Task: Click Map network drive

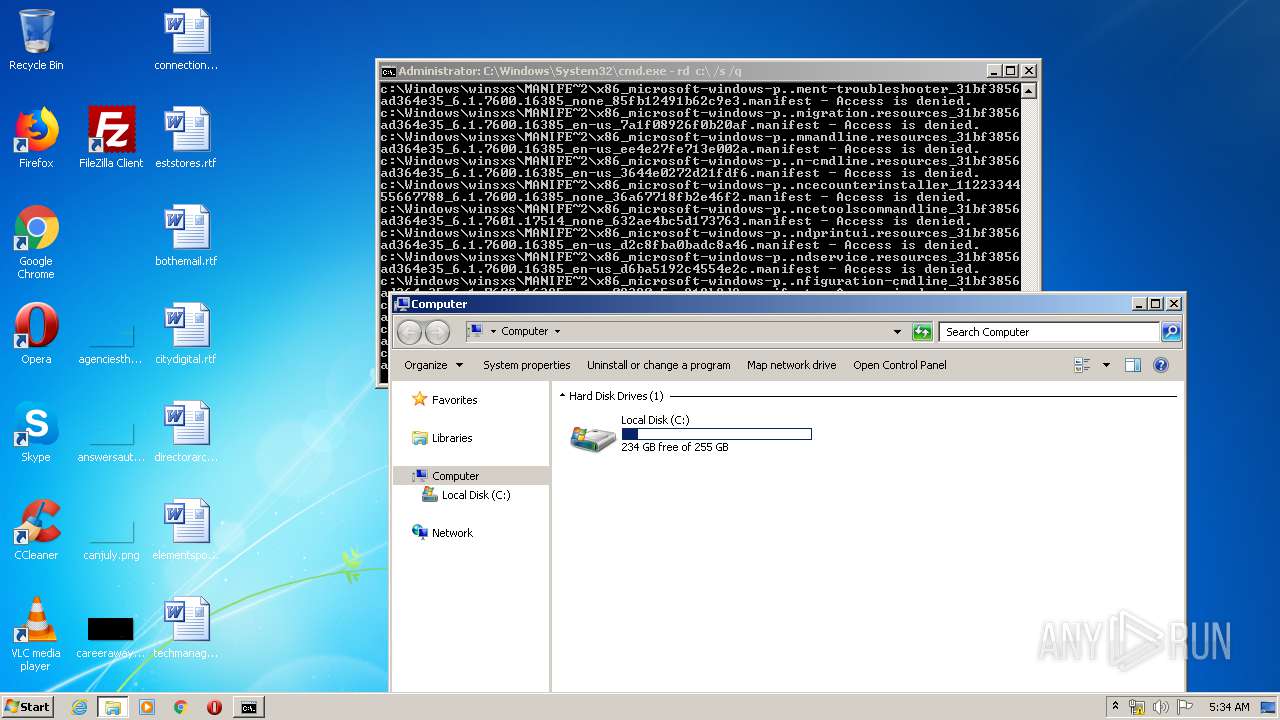Action: point(792,365)
